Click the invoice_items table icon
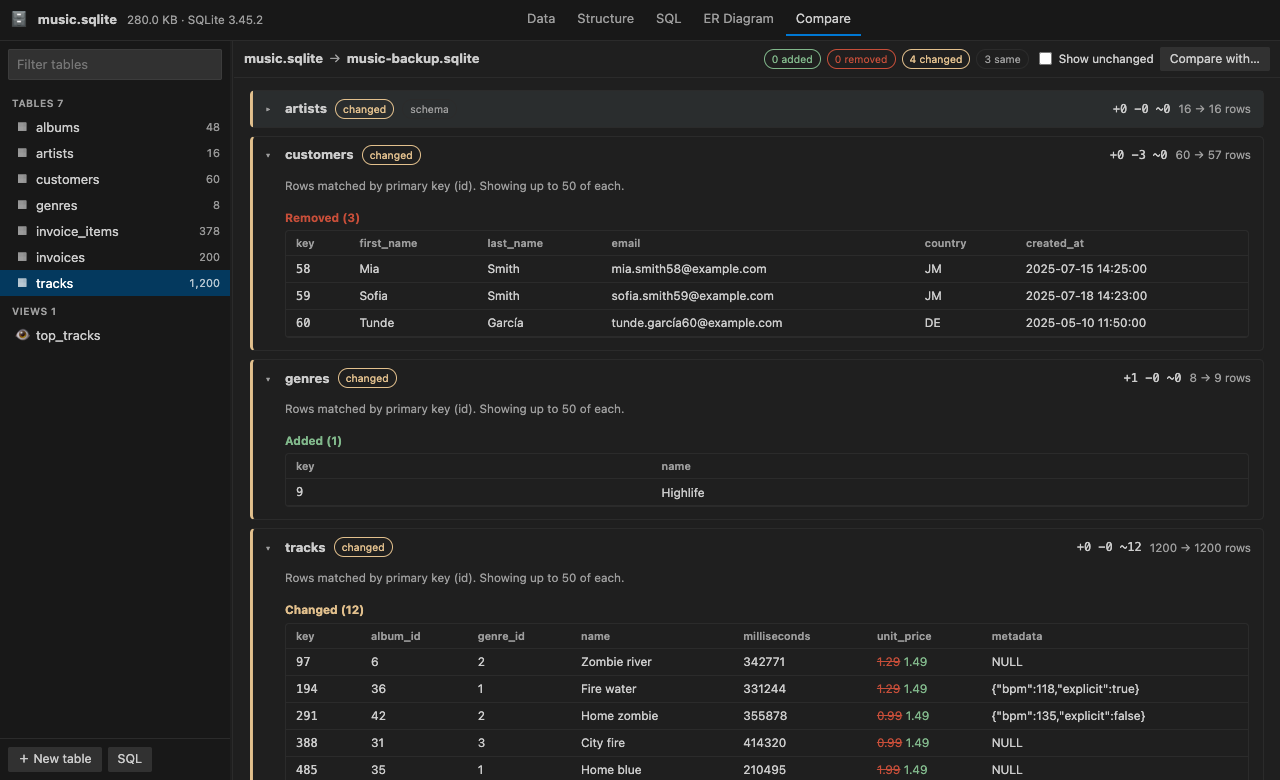Screen dimensions: 1280x780 pyautogui.click(x=22, y=231)
